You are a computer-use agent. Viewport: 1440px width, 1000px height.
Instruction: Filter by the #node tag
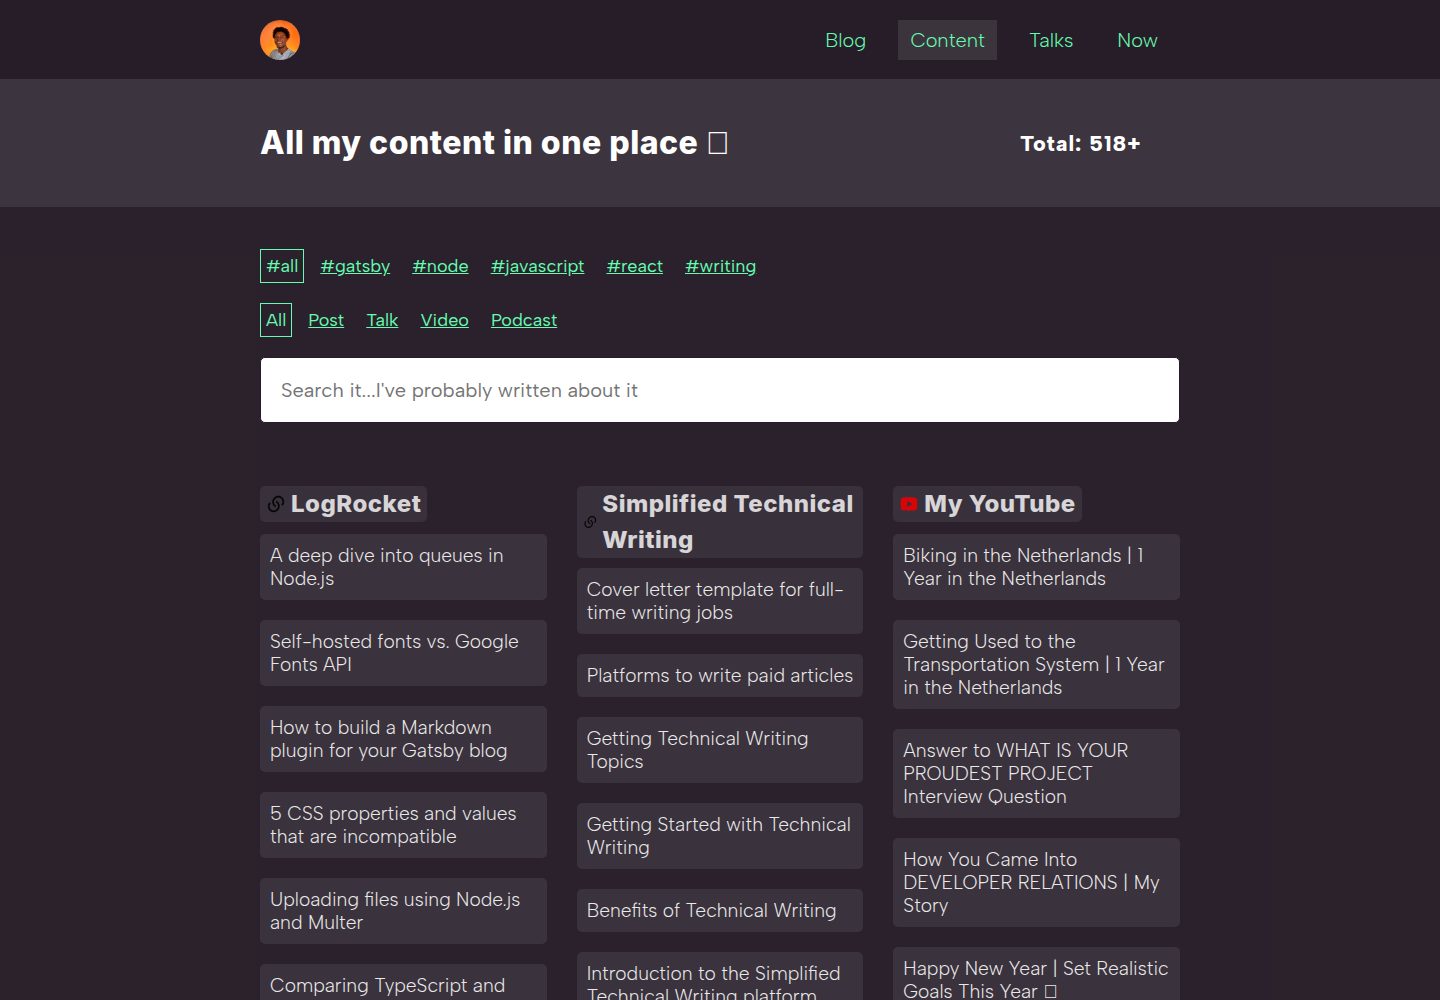pyautogui.click(x=440, y=266)
